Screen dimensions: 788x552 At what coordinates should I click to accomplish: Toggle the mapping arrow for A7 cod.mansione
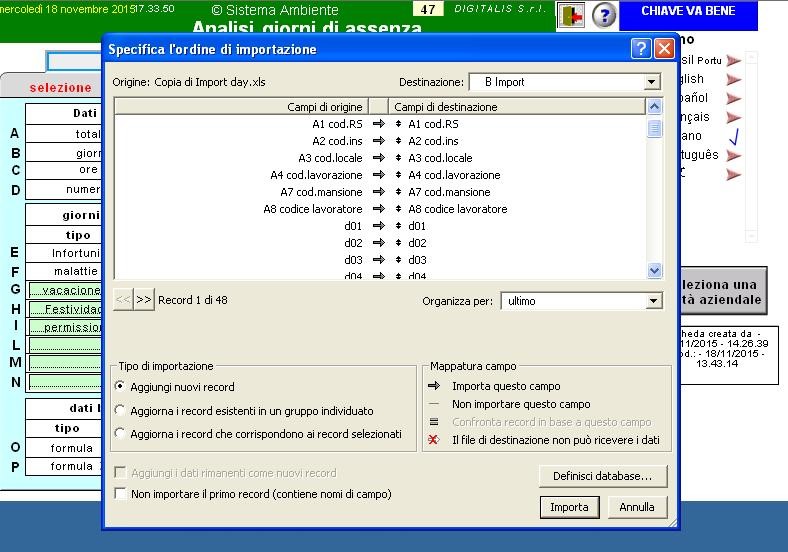click(379, 192)
